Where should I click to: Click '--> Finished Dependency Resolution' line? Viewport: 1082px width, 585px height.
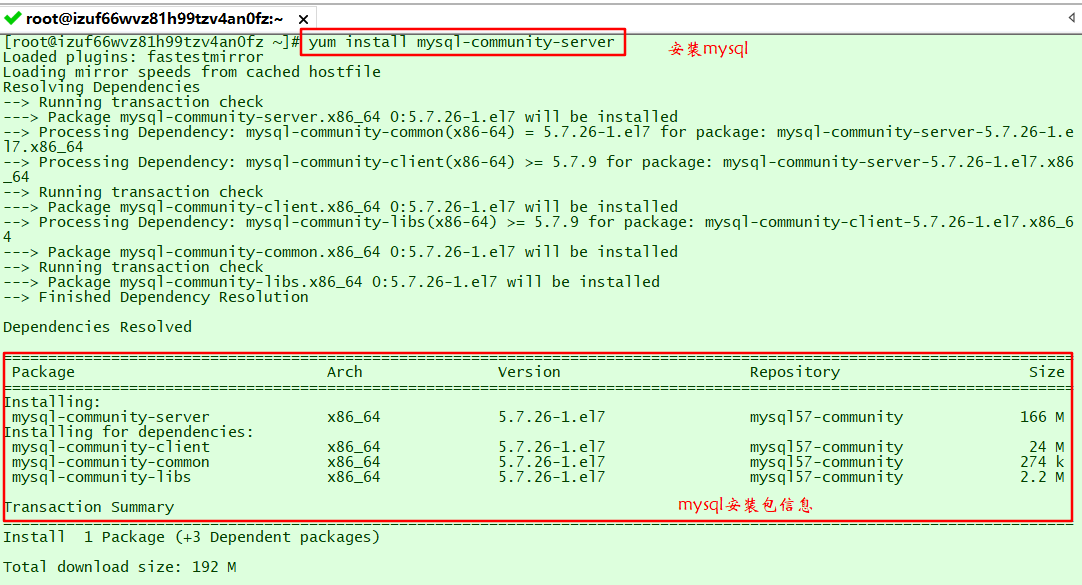coord(155,297)
